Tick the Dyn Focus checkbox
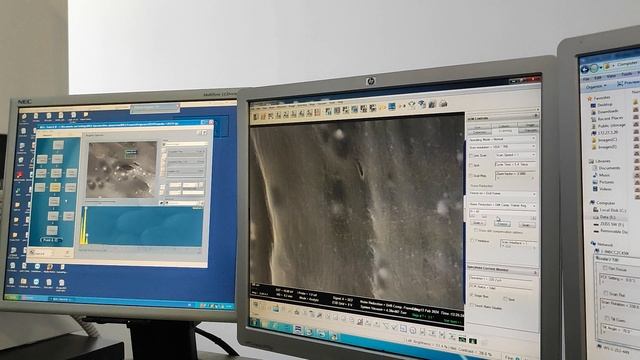Image resolution: width=640 pixels, height=360 pixels. 606,269
